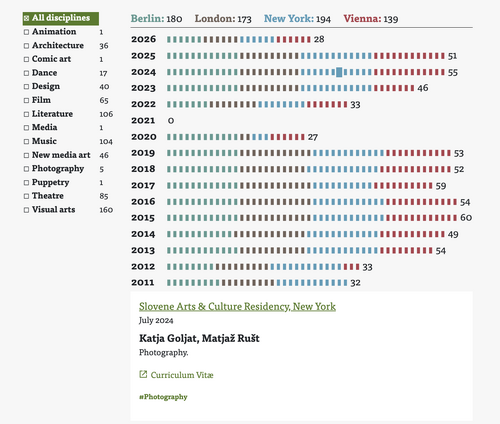Click the last red bar in 2015 row

click(x=455, y=218)
